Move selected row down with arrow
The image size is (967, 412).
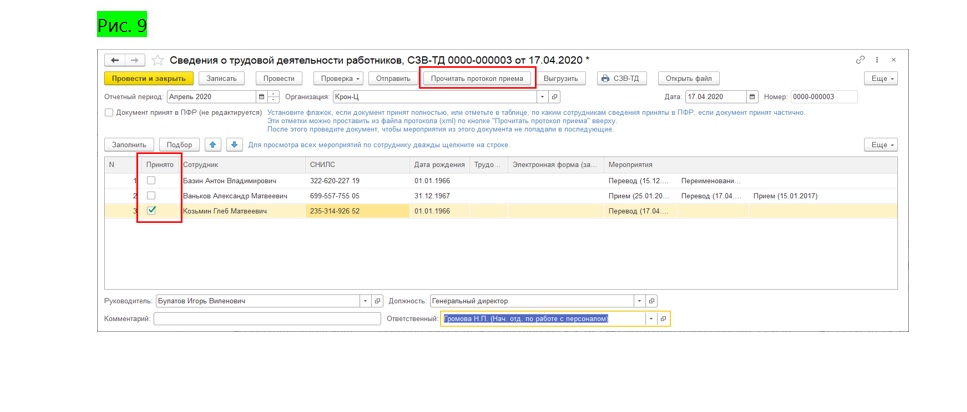pos(234,145)
